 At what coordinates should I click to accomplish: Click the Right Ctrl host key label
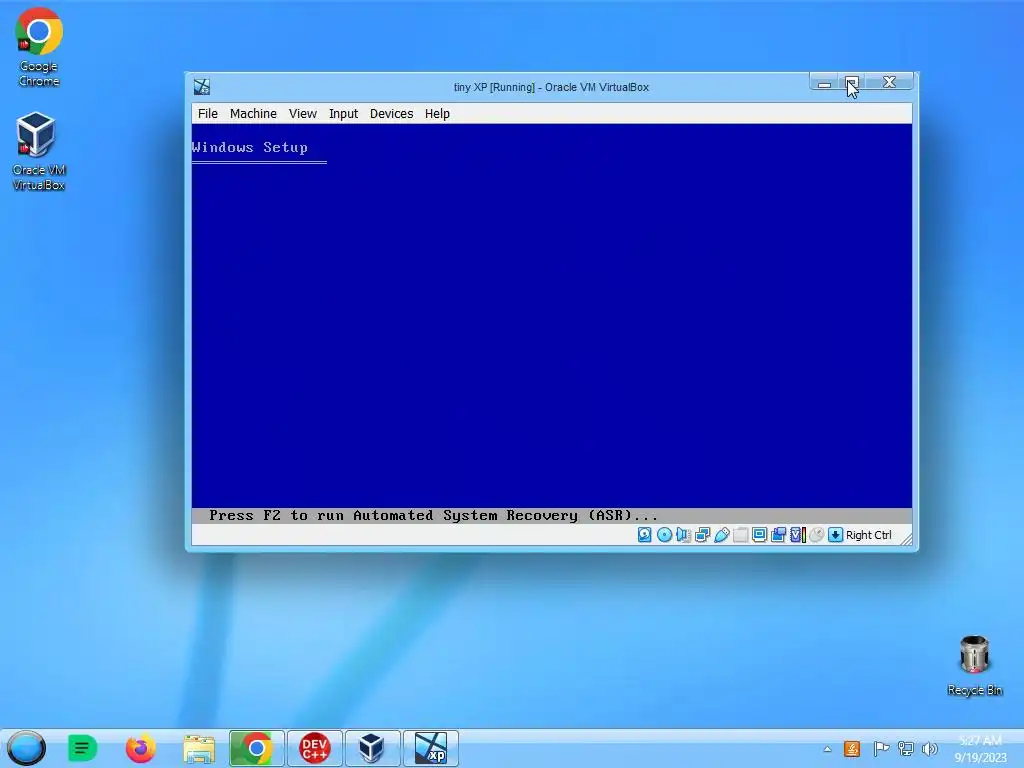click(869, 535)
